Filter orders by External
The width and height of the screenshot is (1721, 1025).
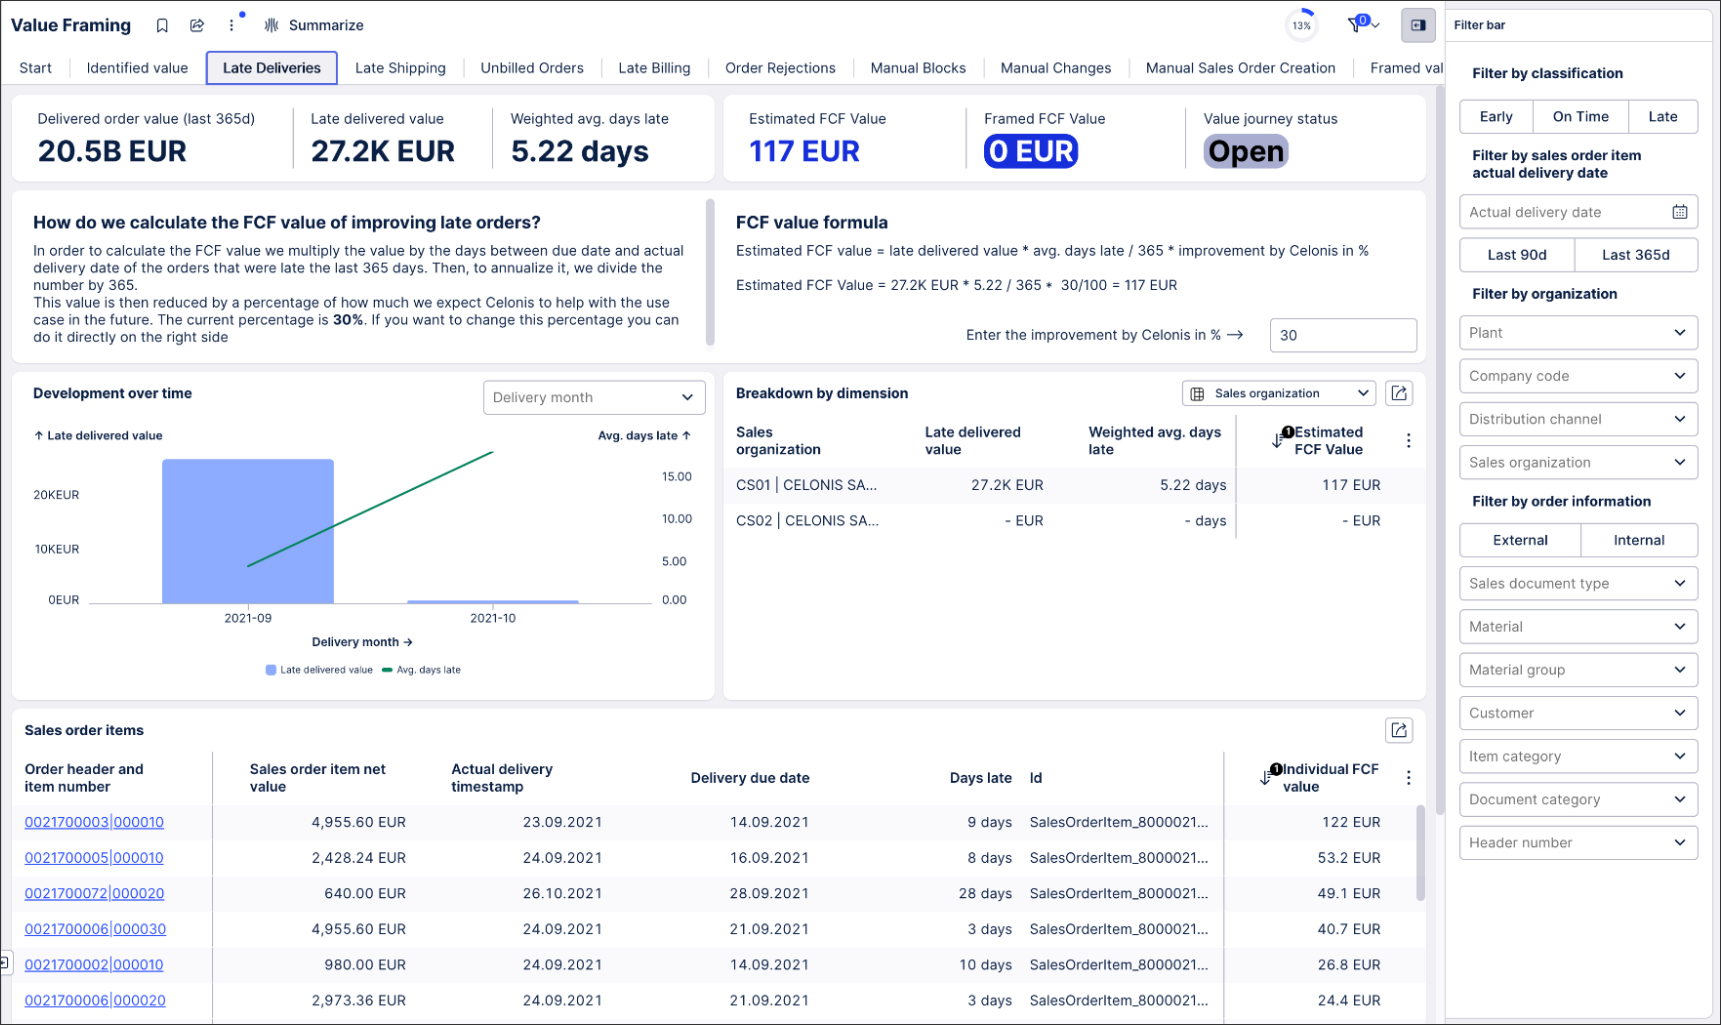(x=1520, y=540)
